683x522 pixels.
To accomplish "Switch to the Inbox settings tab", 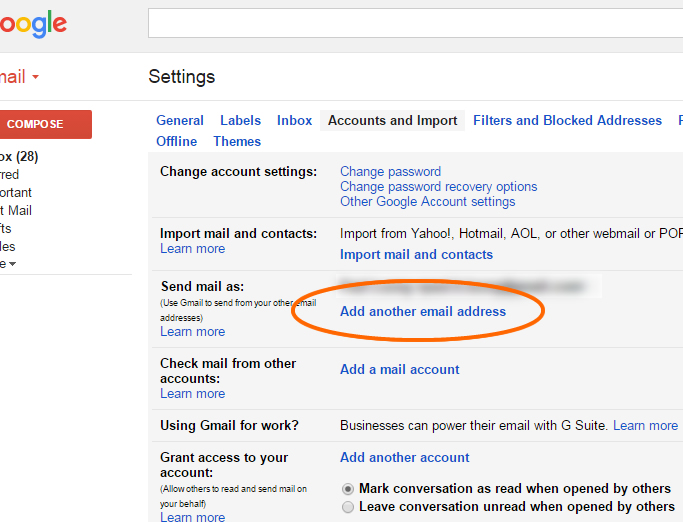I will 294,120.
